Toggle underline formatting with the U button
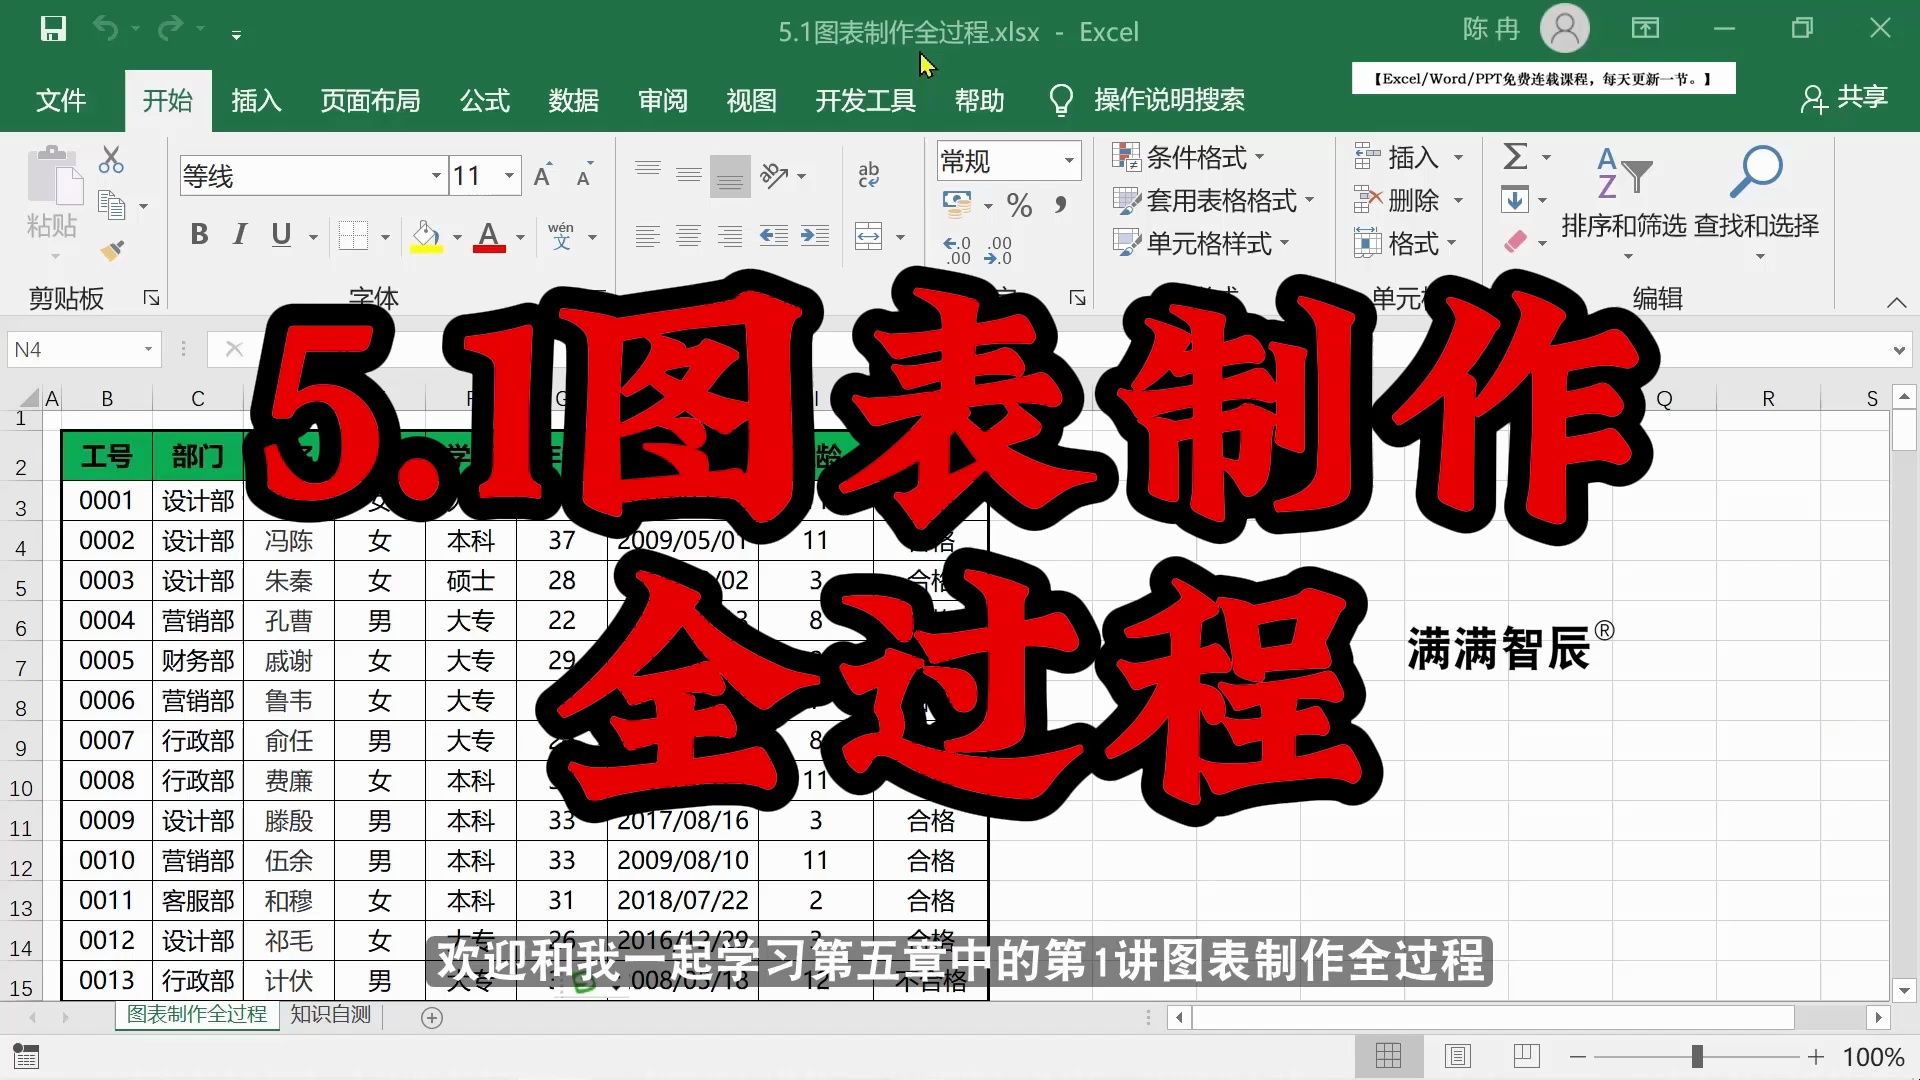Viewport: 1920px width, 1080px height. (x=279, y=235)
